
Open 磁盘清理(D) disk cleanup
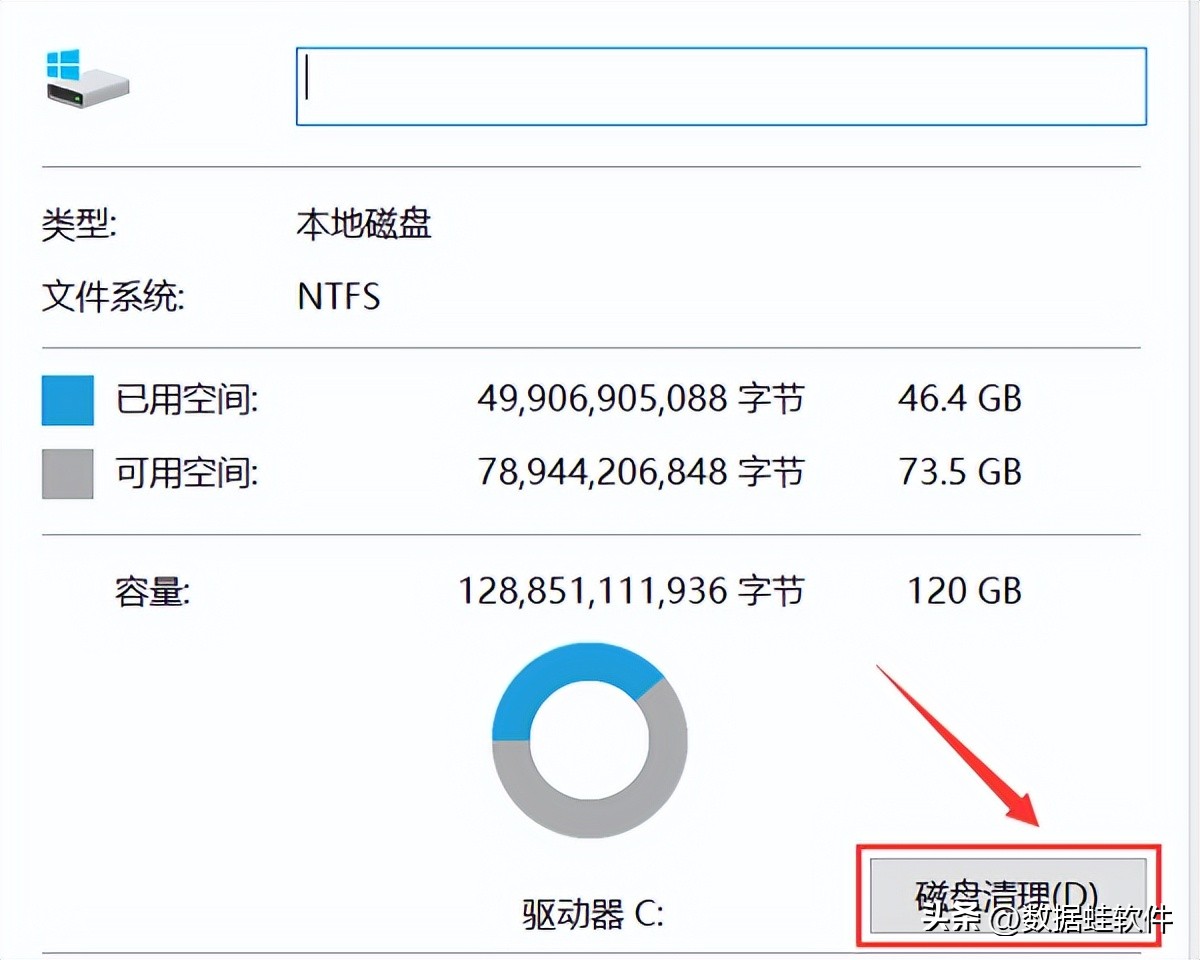tap(1007, 895)
